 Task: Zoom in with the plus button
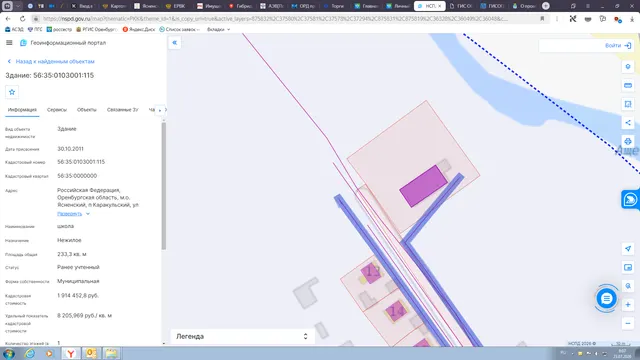pos(628,304)
